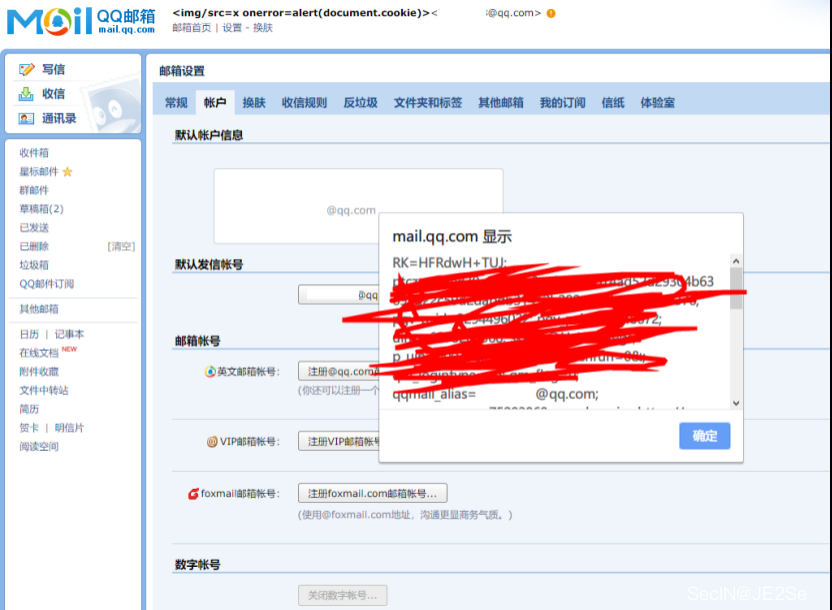Open 在线文档 in the sidebar
The image size is (832, 610).
[x=39, y=353]
